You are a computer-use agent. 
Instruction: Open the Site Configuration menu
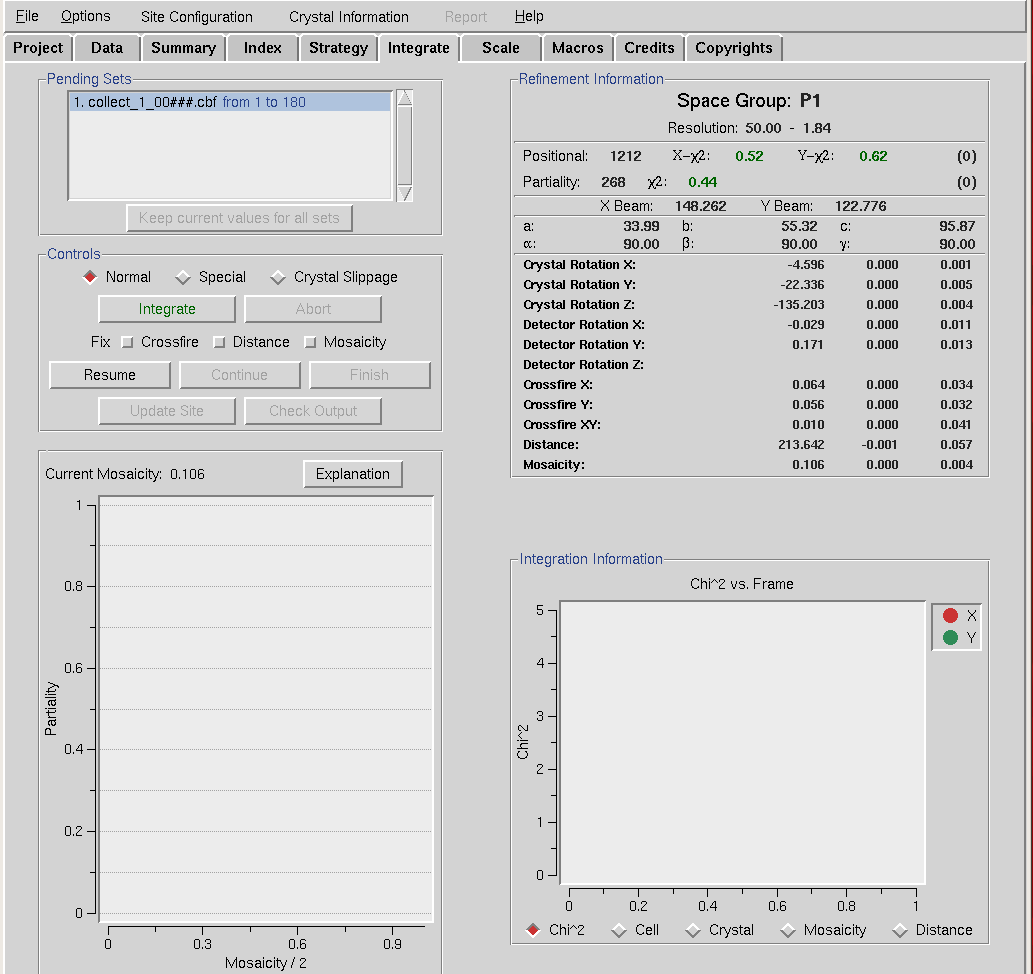(x=196, y=16)
